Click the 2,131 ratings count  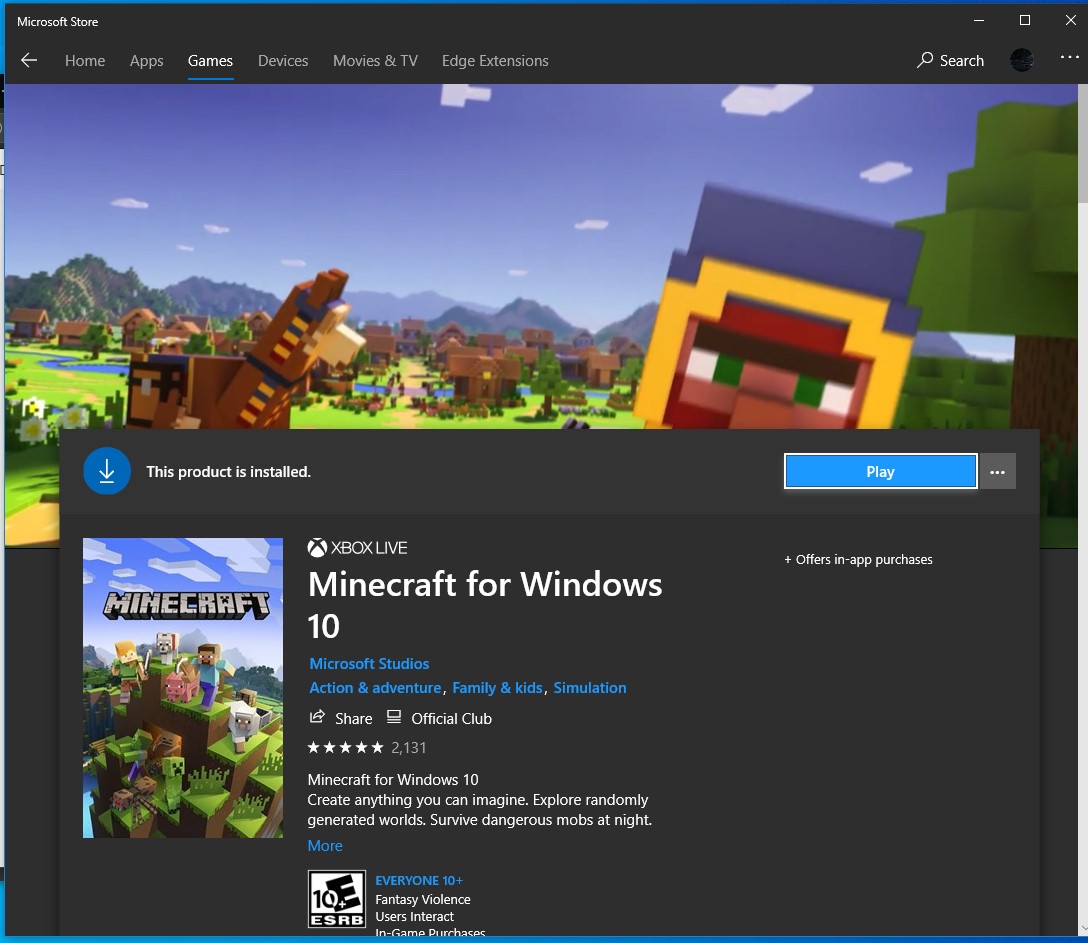409,747
